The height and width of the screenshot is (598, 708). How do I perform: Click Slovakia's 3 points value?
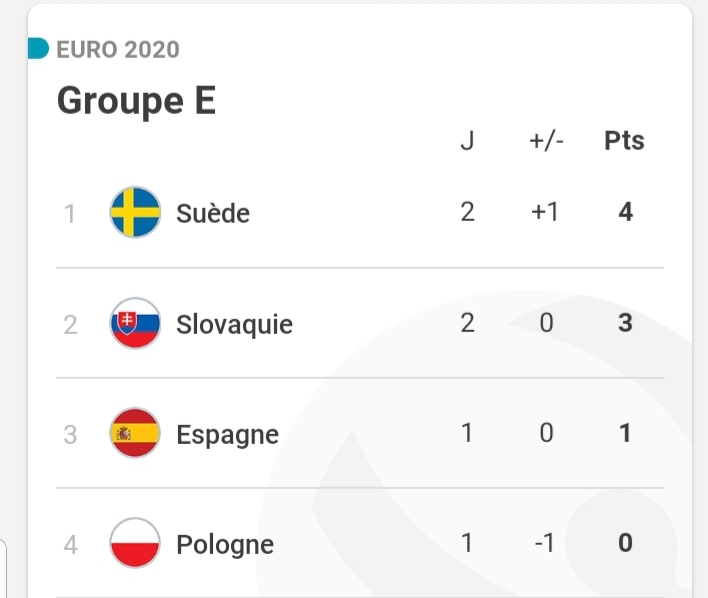625,323
